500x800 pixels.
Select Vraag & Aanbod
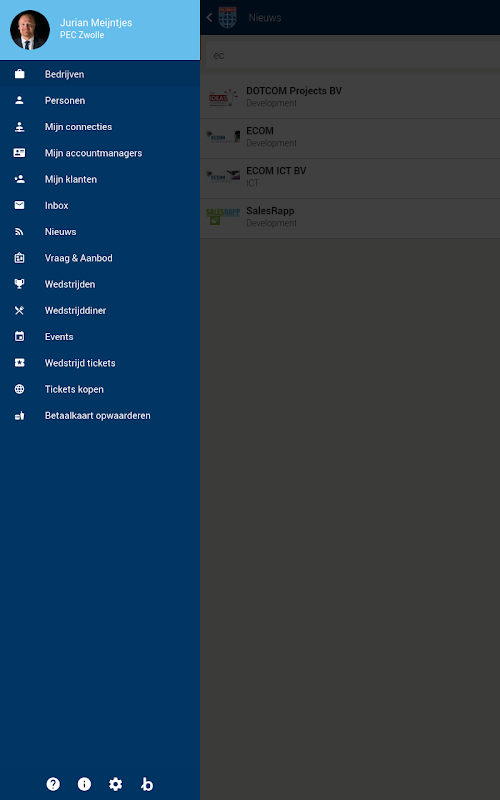coord(100,258)
